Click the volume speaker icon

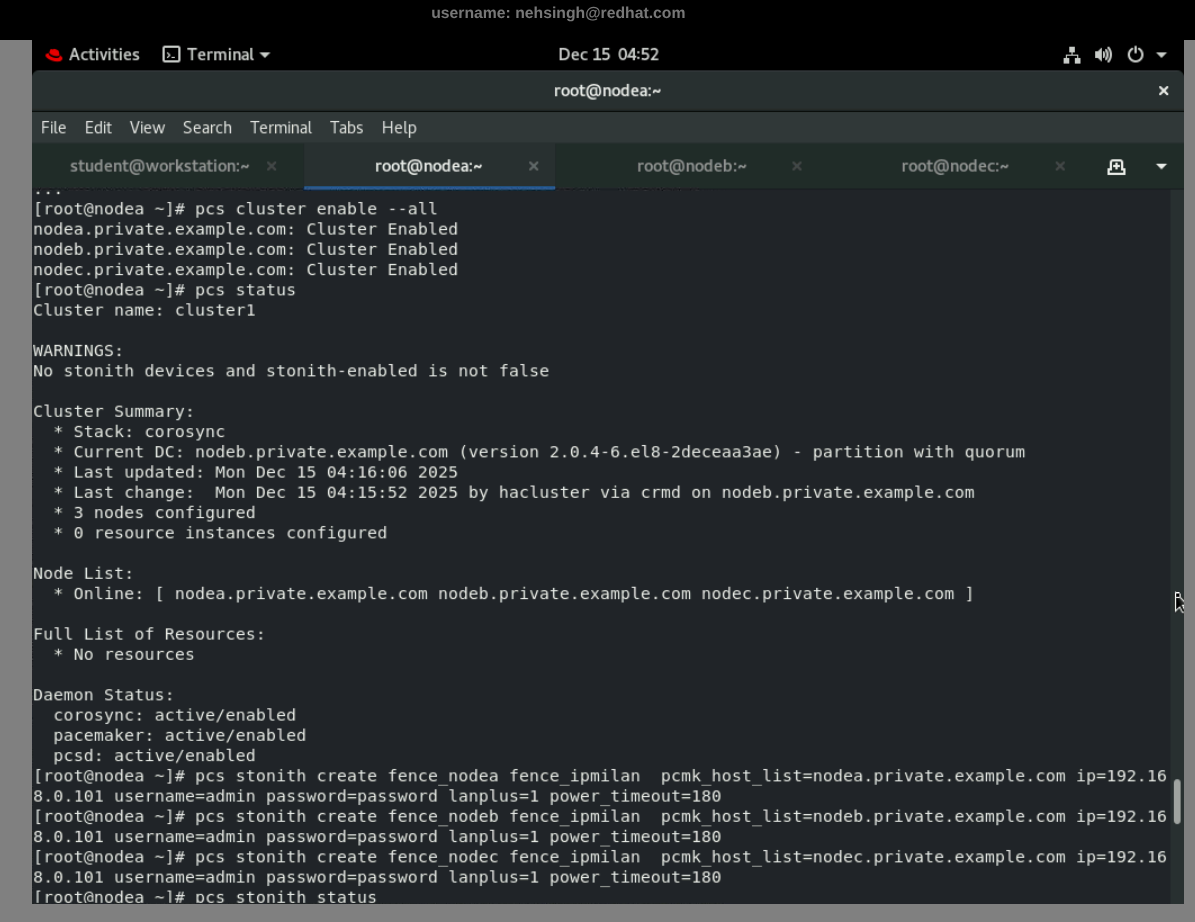[1103, 55]
